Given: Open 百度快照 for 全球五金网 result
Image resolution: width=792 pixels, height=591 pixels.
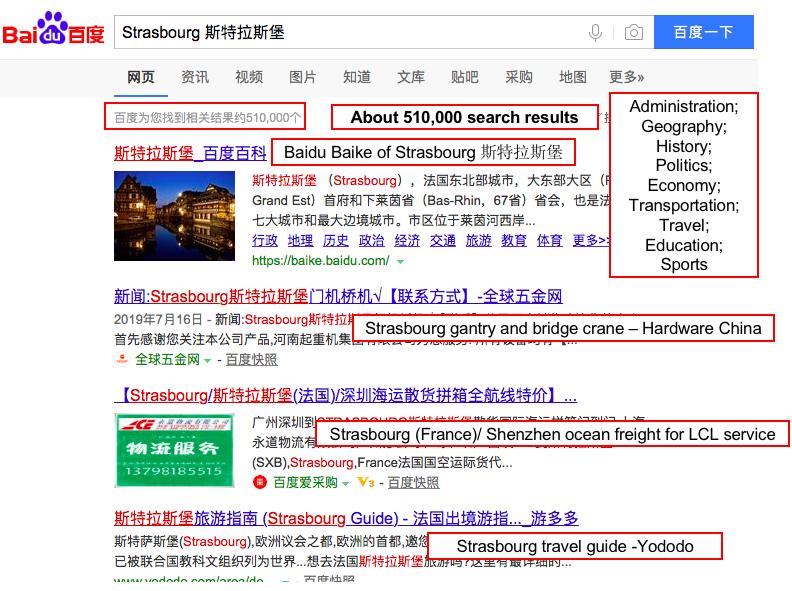Looking at the screenshot, I should click(x=252, y=360).
